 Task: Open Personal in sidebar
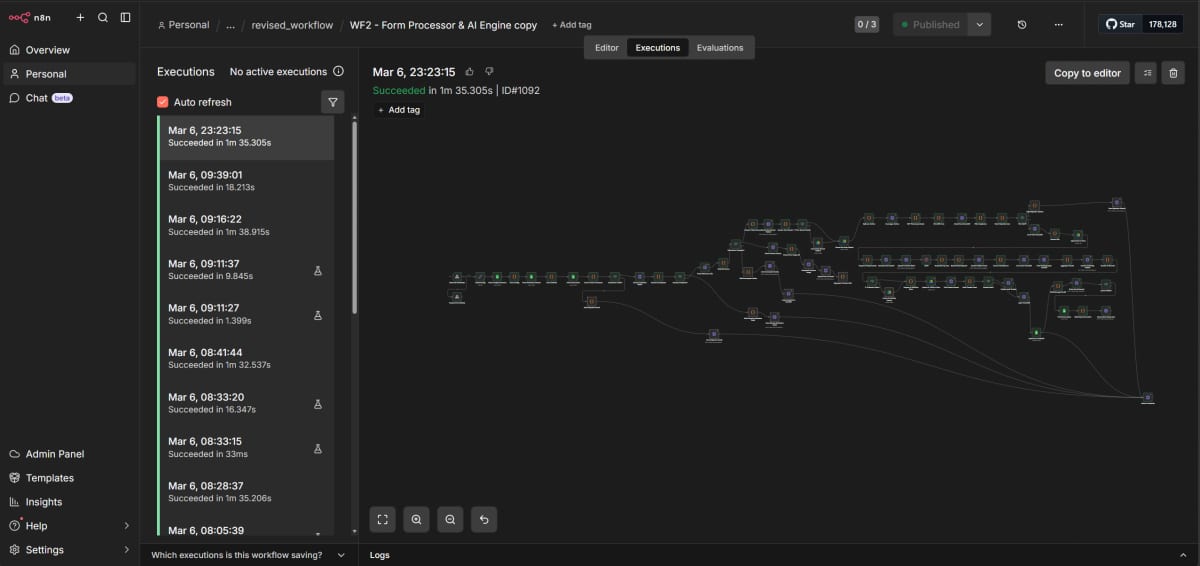coord(69,74)
